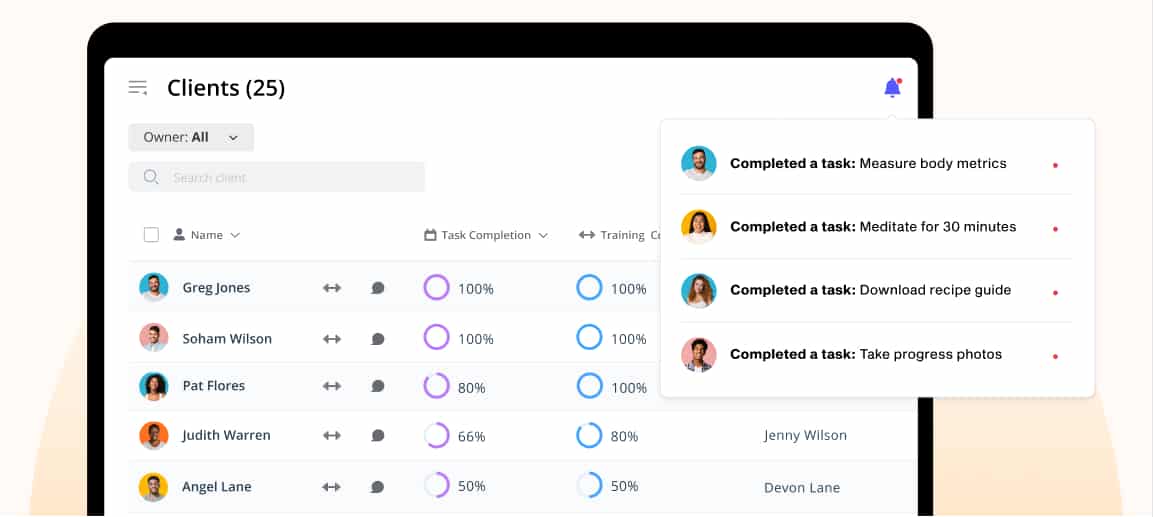Screen dimensions: 1153x517
Task: Click owner name Jenny Wilson
Action: (x=805, y=435)
